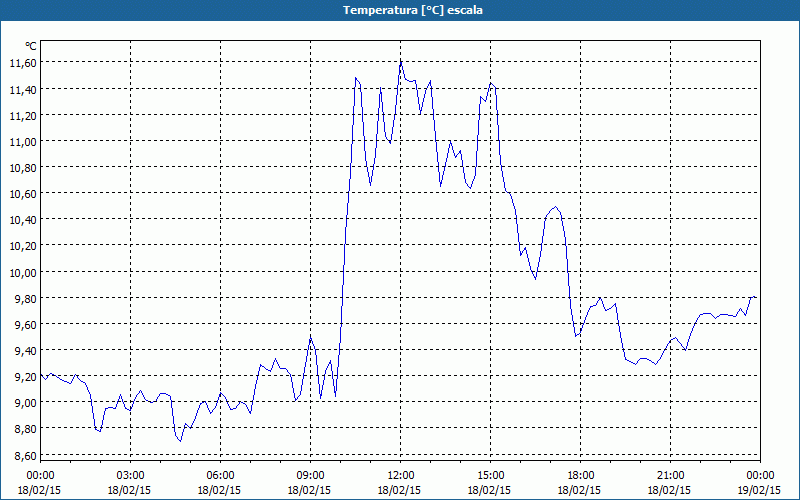The image size is (800, 500).
Task: Click the 21:00 time axis label
Action: click(670, 476)
